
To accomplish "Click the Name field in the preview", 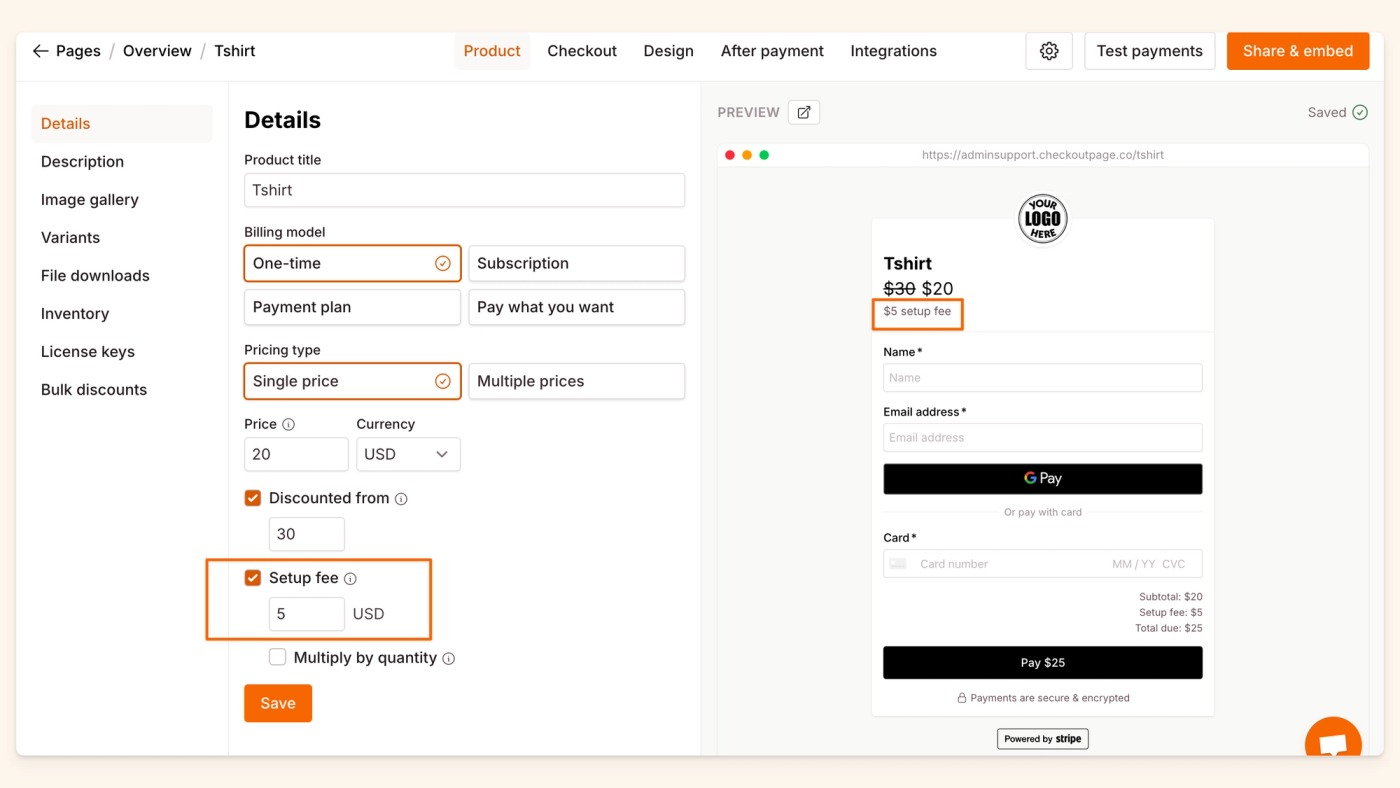I will coord(1043,378).
